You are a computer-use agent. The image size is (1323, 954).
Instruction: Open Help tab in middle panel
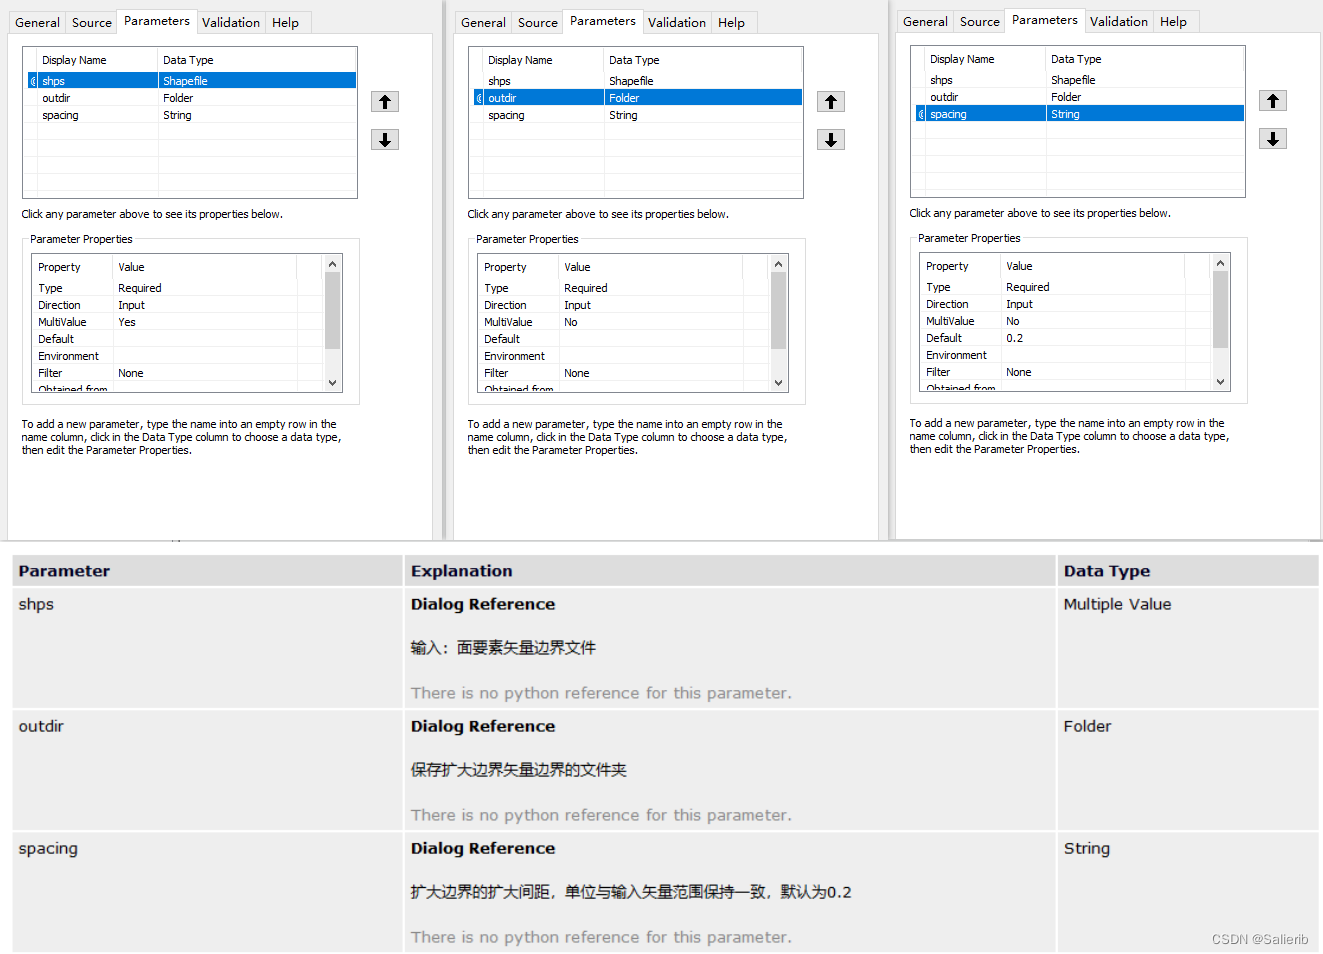coord(732,22)
